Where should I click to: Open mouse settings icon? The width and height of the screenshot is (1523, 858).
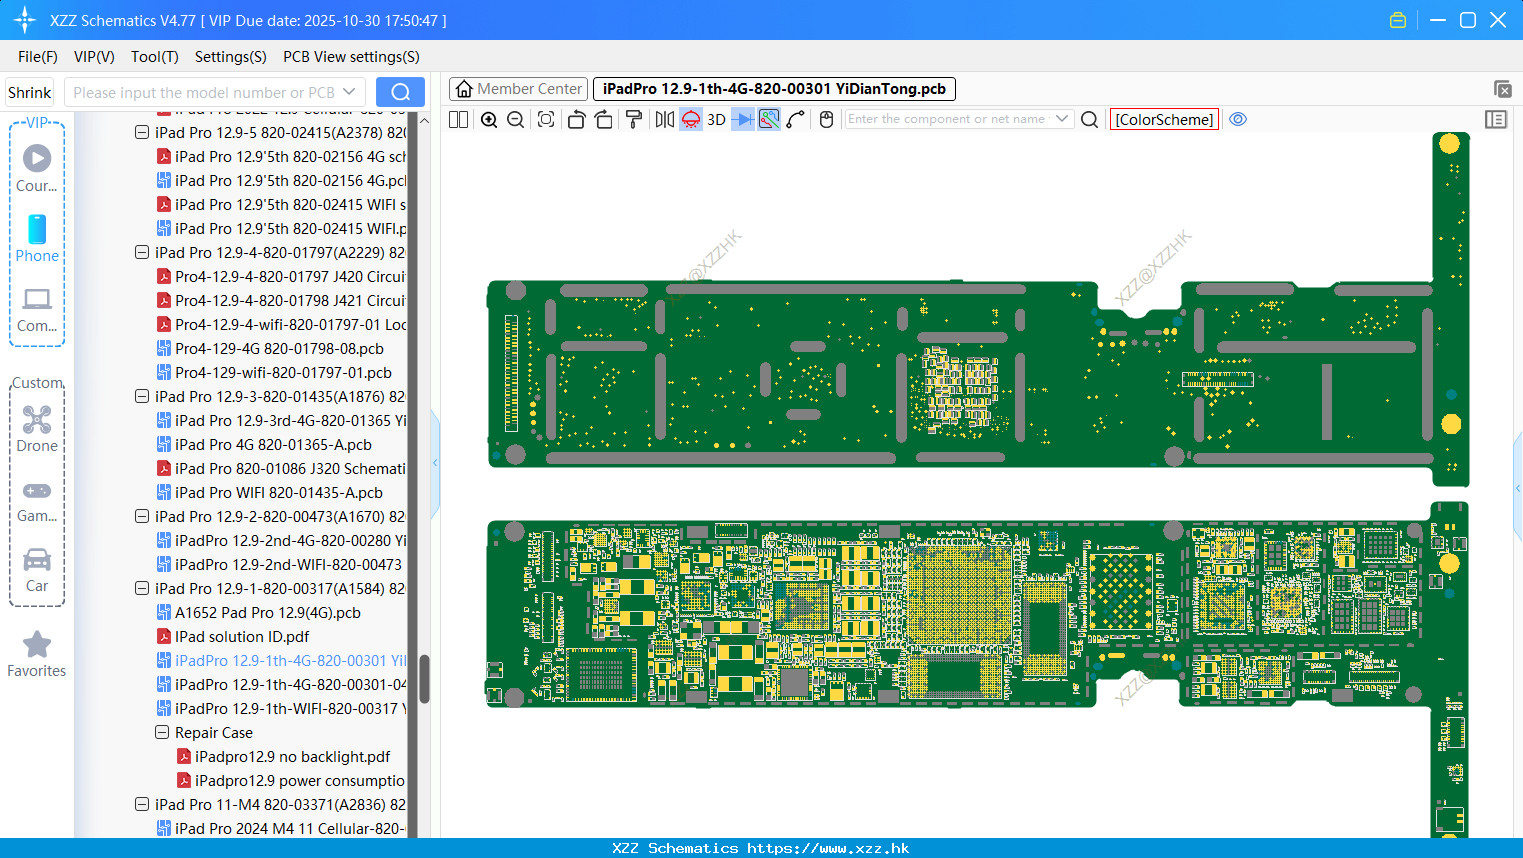tap(827, 119)
